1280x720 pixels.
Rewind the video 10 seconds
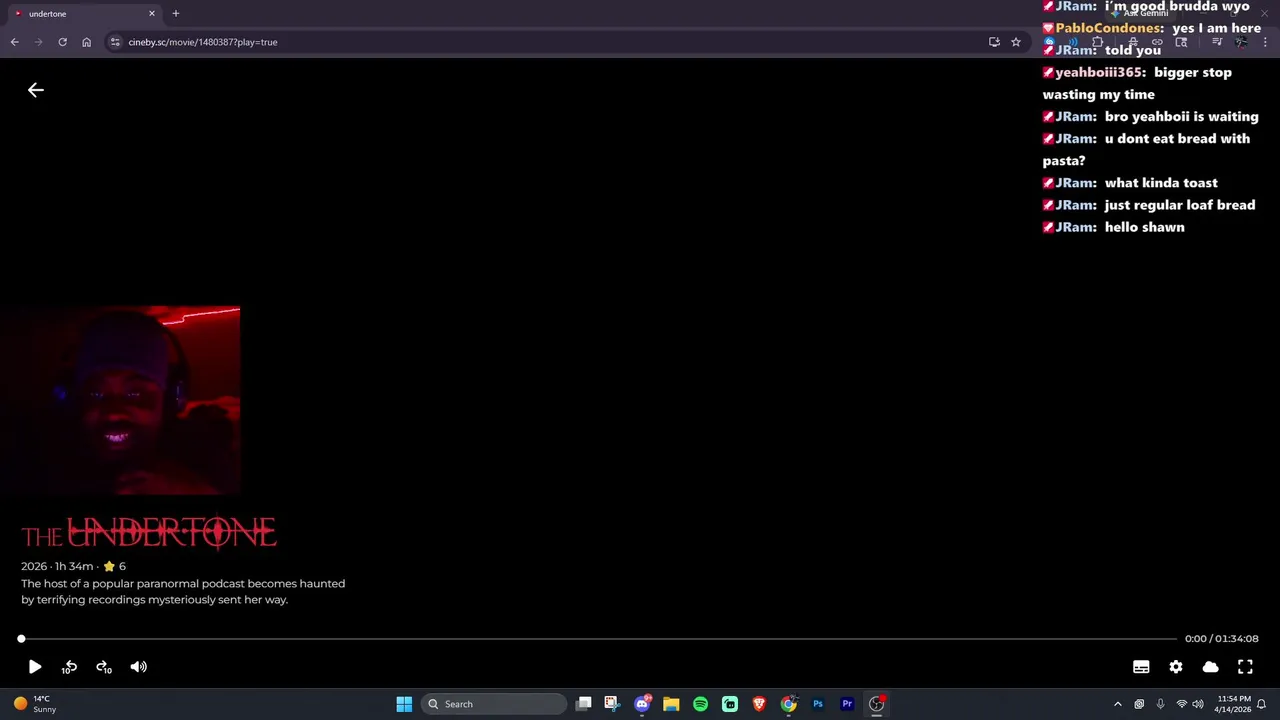(69, 667)
